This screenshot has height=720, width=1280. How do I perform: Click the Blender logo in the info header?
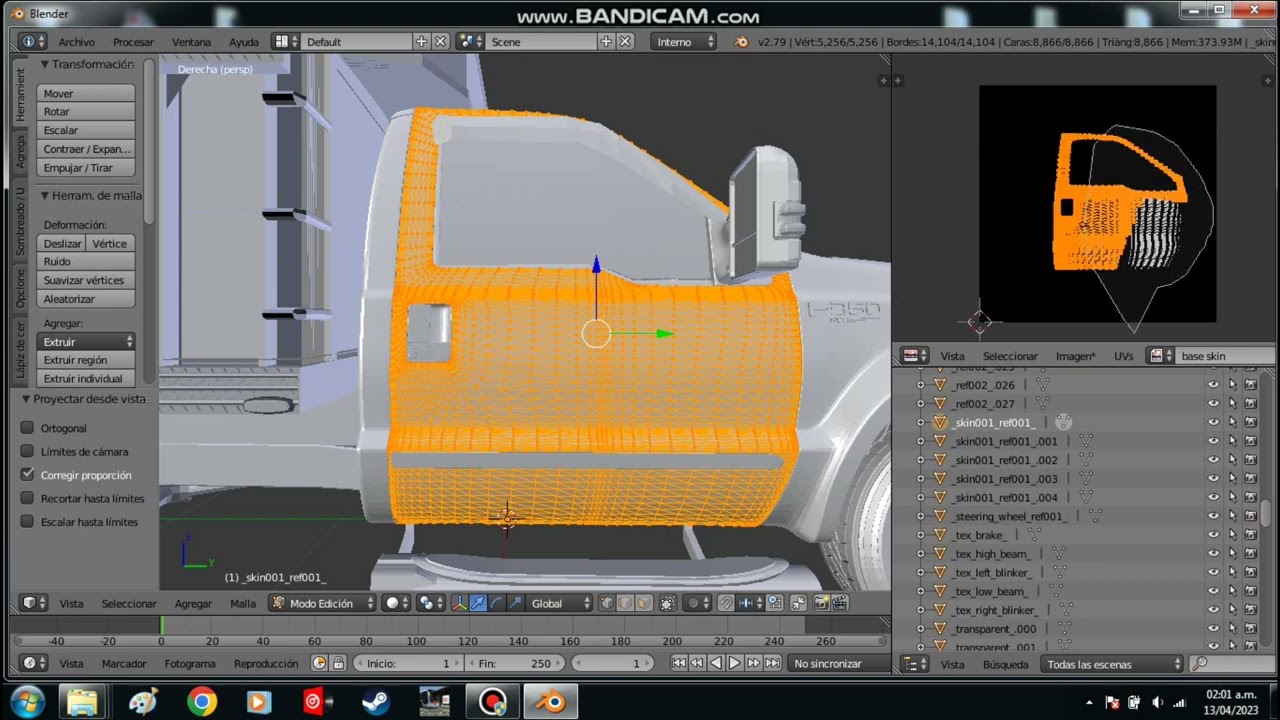click(741, 42)
